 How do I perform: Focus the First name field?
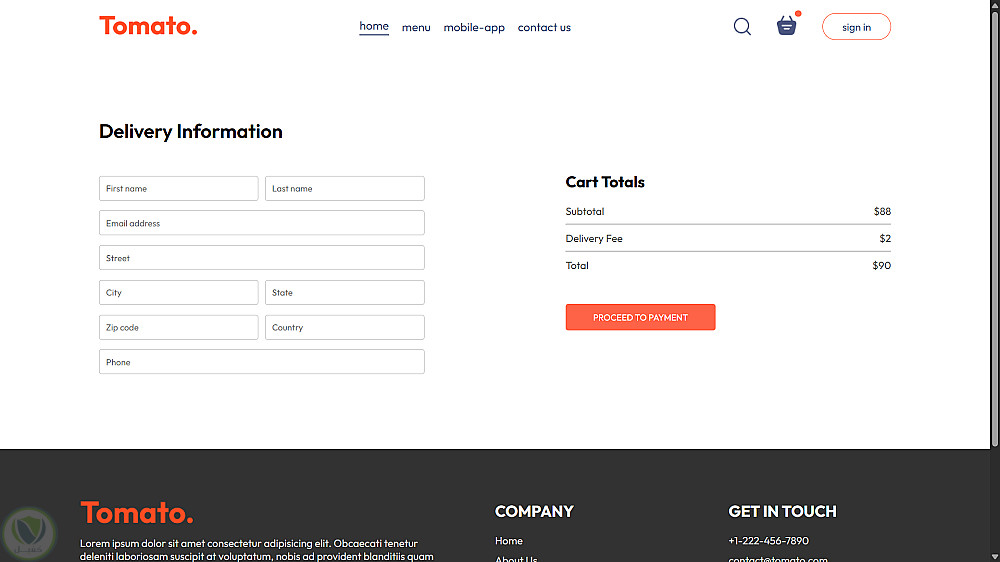pyautogui.click(x=178, y=189)
